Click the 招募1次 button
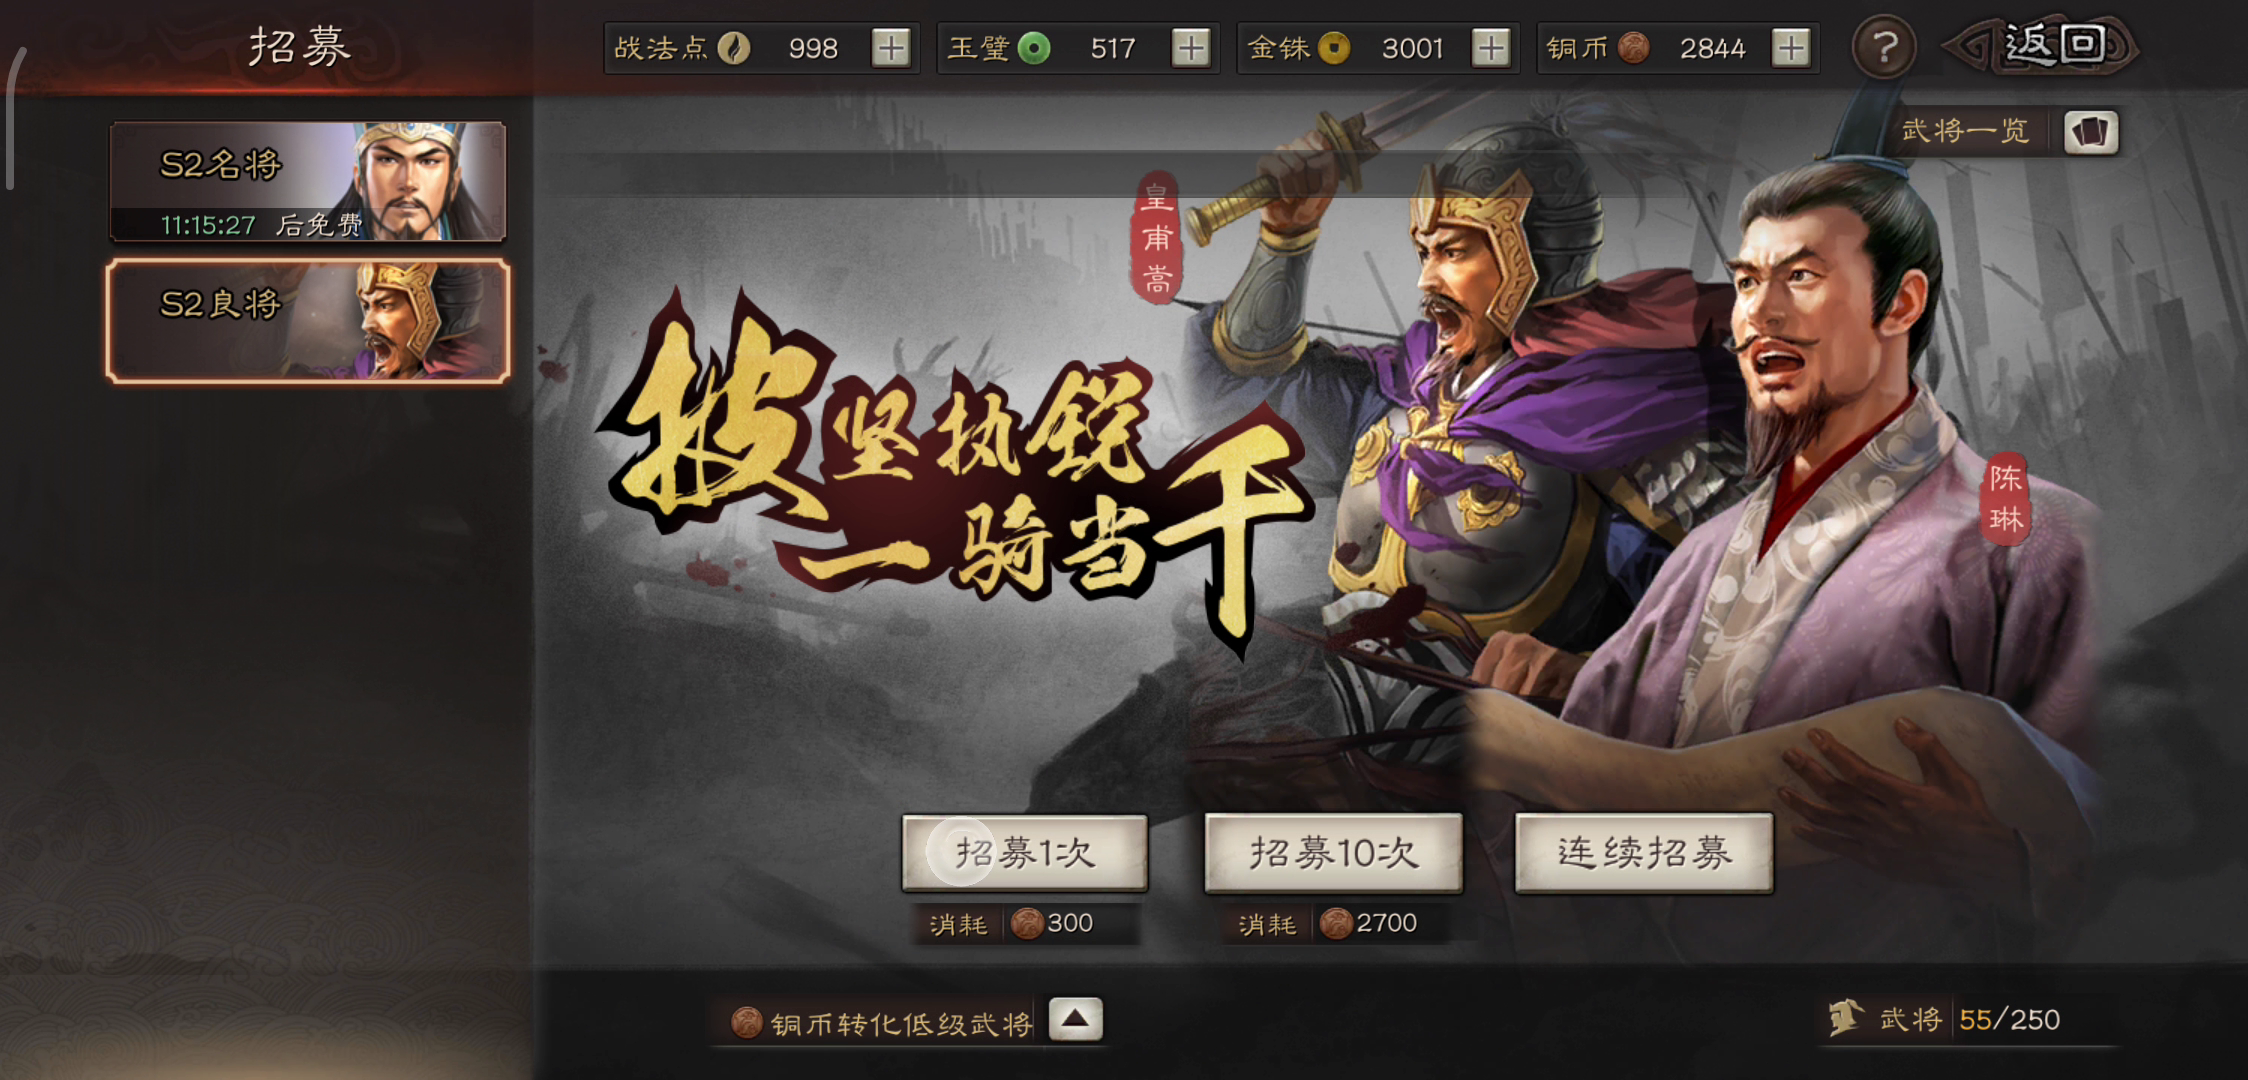Image resolution: width=2248 pixels, height=1080 pixels. (x=1025, y=853)
